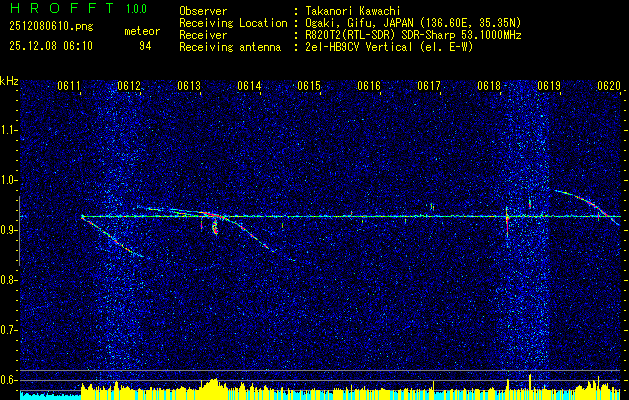Click time marker 0613

click(189, 86)
